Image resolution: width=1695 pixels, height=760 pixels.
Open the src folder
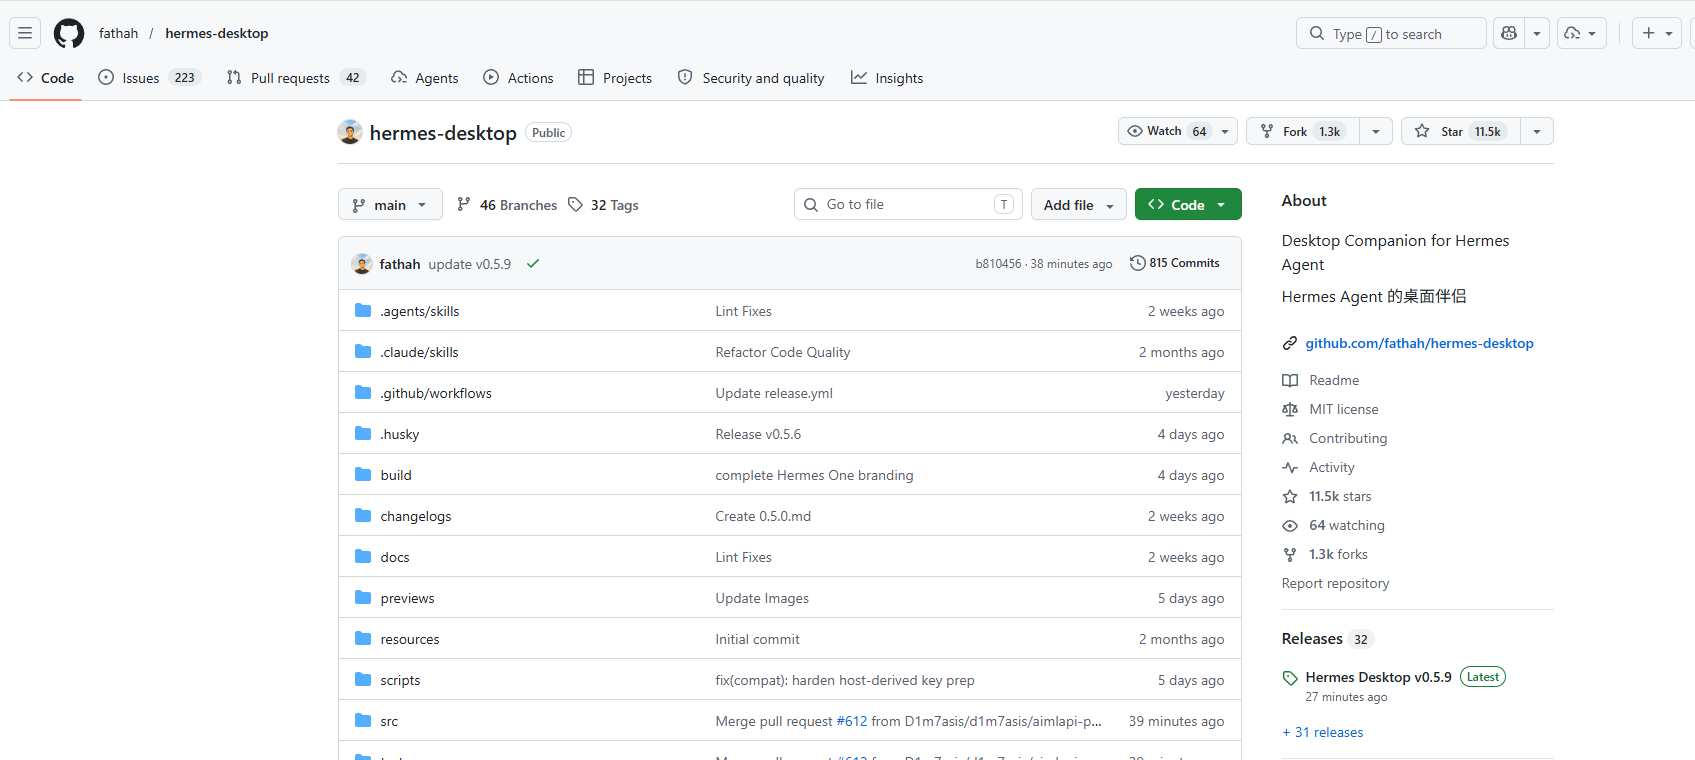pos(389,721)
